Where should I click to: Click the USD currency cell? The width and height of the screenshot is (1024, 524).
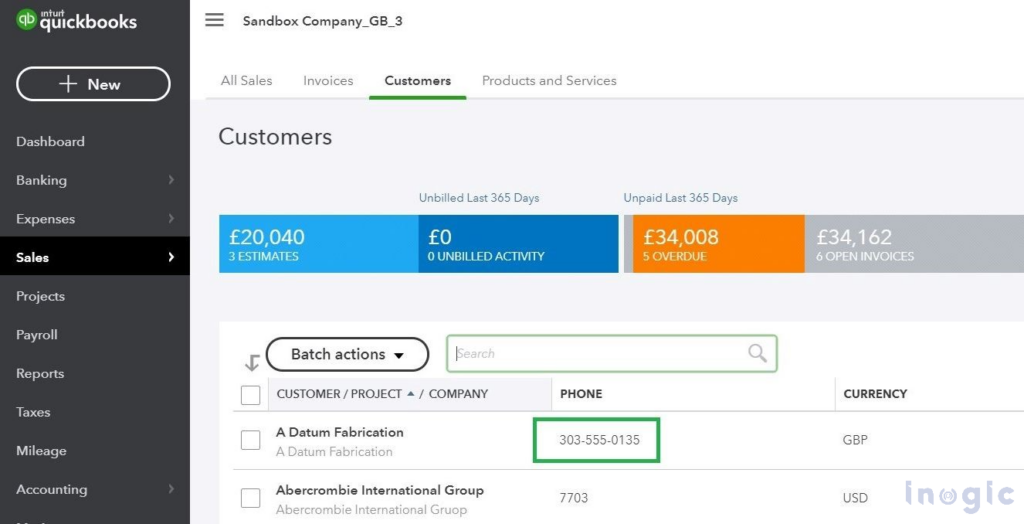855,498
